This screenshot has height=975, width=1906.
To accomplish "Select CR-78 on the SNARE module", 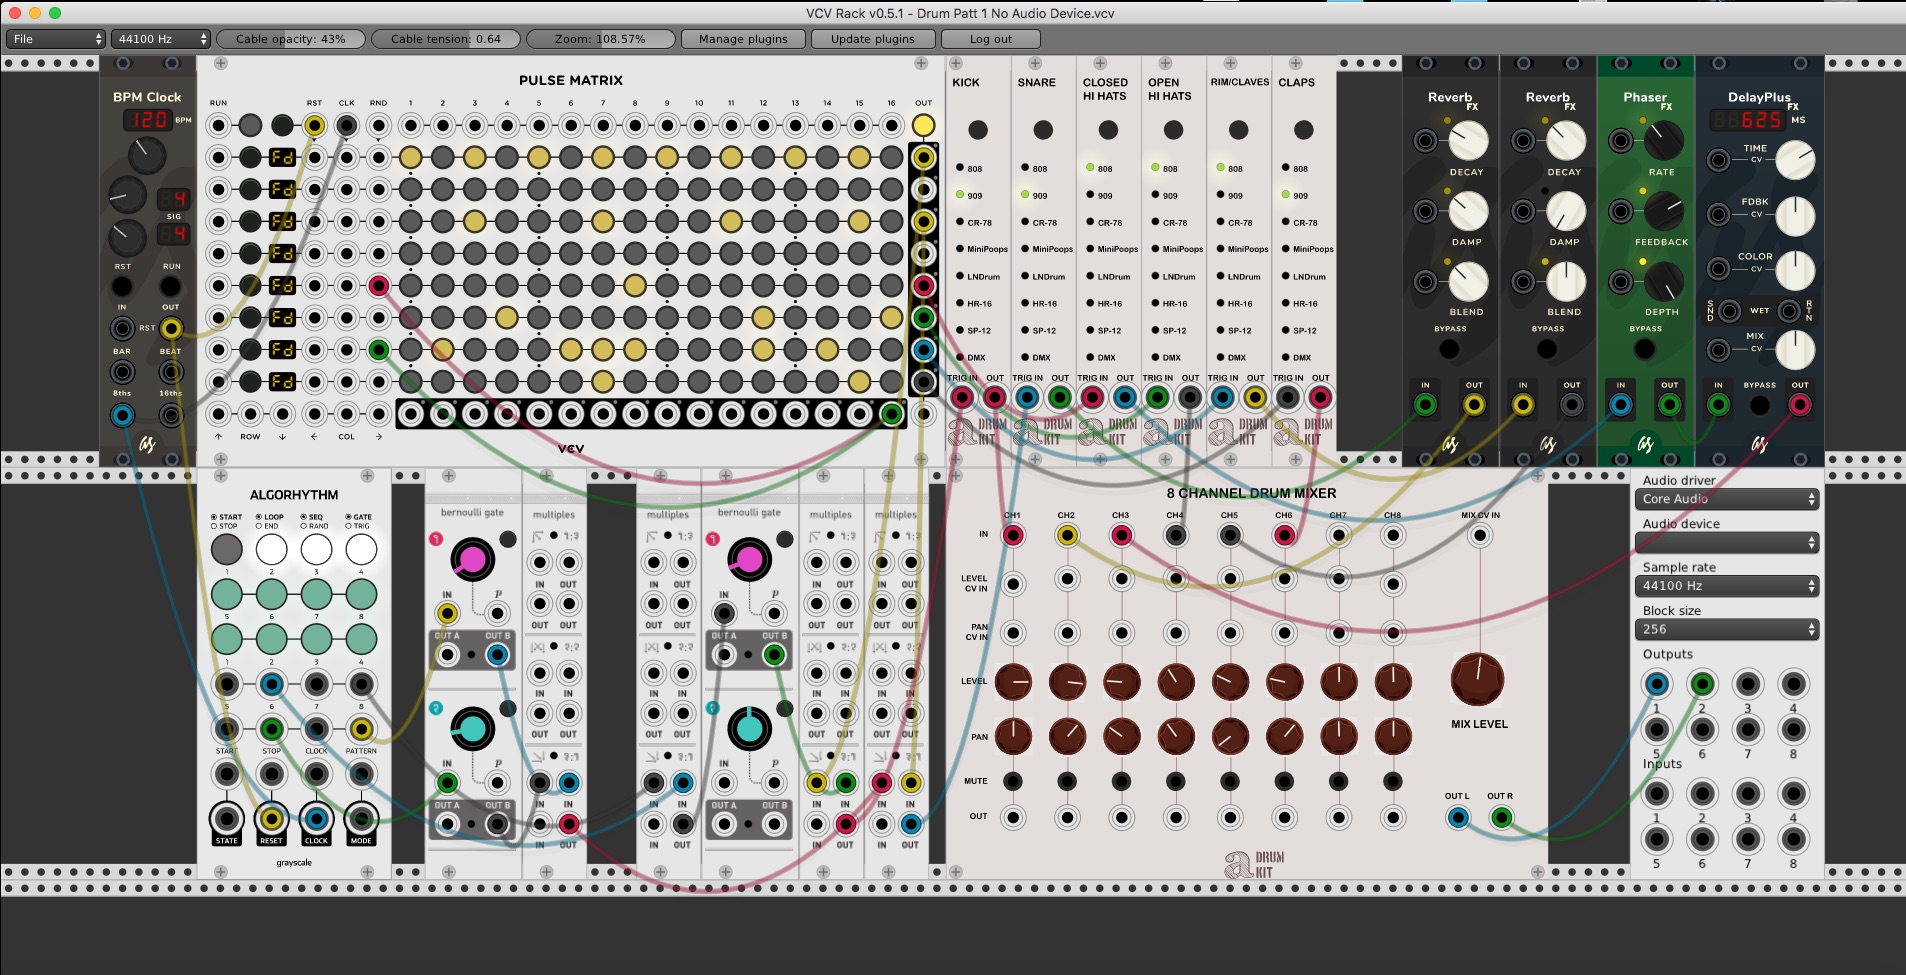I will 1025,222.
